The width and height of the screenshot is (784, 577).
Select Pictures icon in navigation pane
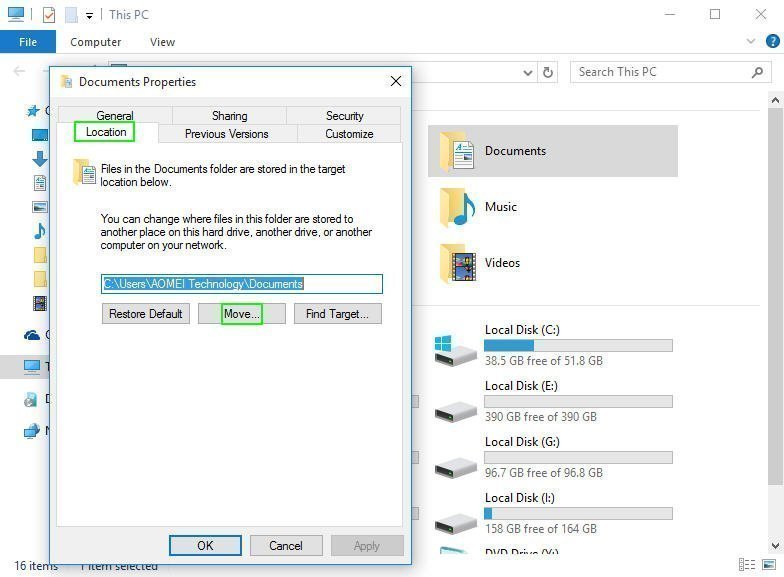[x=40, y=206]
